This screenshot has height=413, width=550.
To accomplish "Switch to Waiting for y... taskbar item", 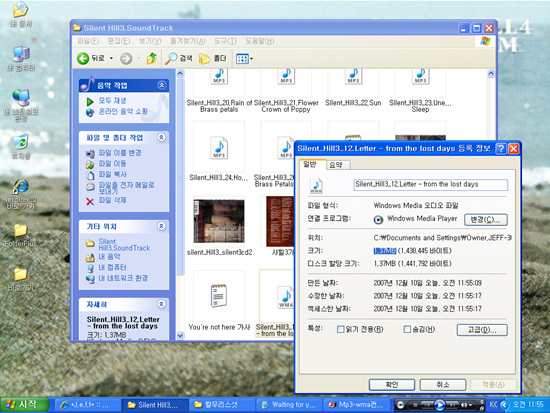I will 289,405.
